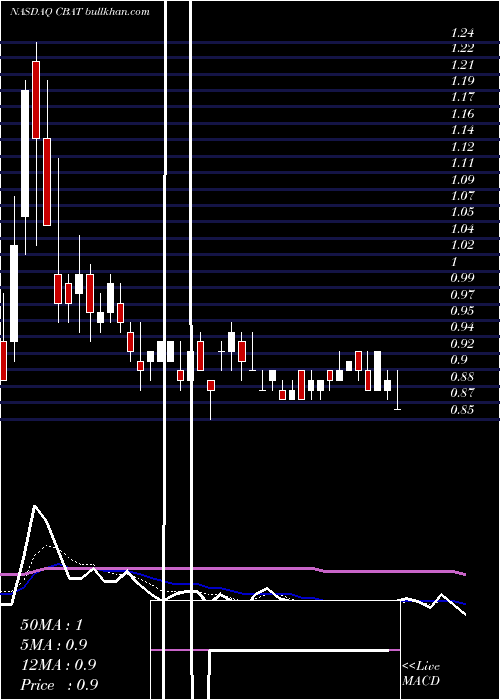Viewport: 500px width, 700px height.
Task: Click the tallest red candlestick near 1.21
Action: [x=36, y=100]
